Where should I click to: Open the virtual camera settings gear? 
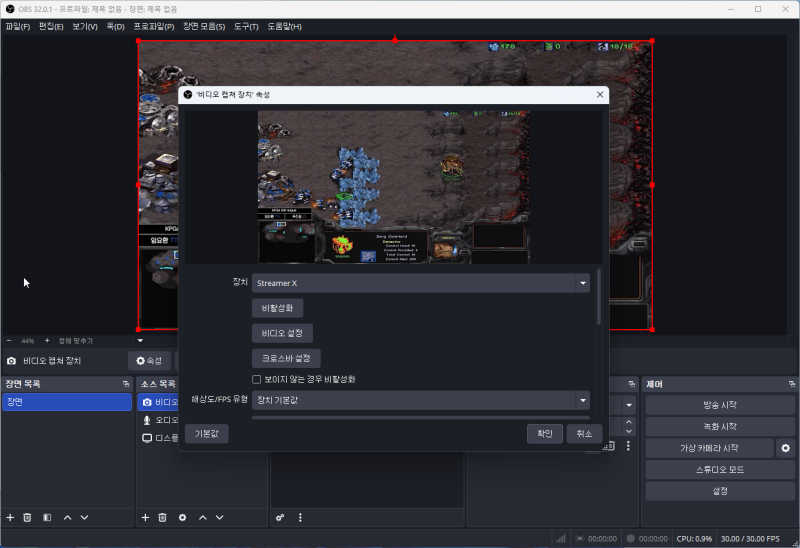tap(786, 448)
